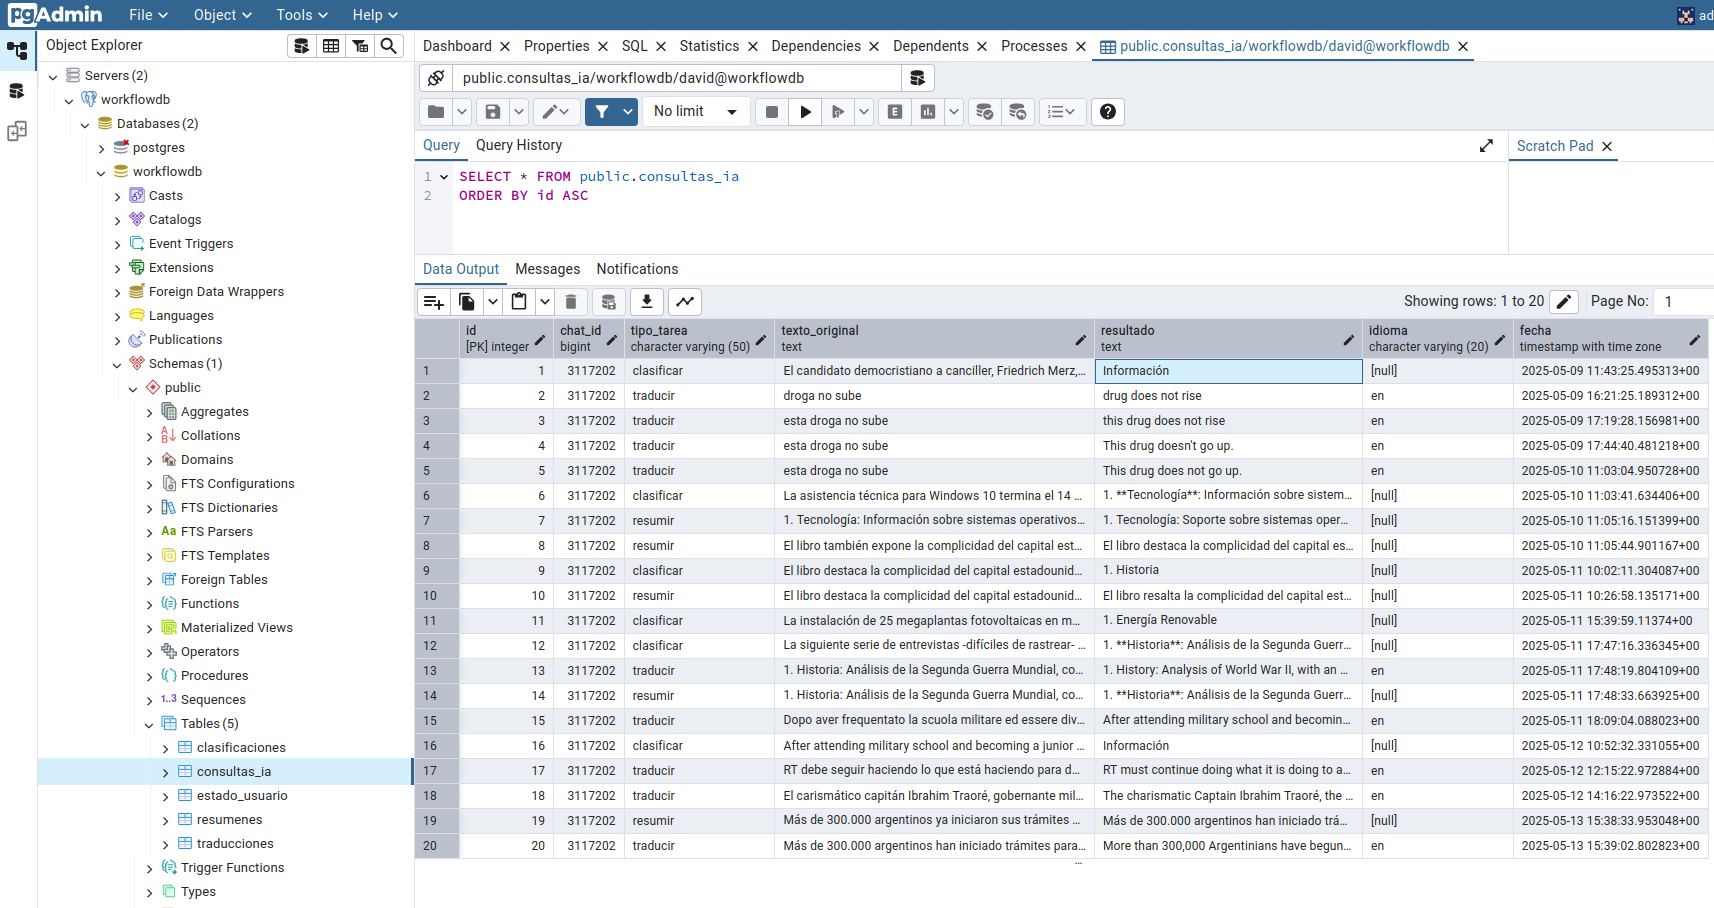Open the Tools menu
This screenshot has height=908, width=1714.
point(302,15)
